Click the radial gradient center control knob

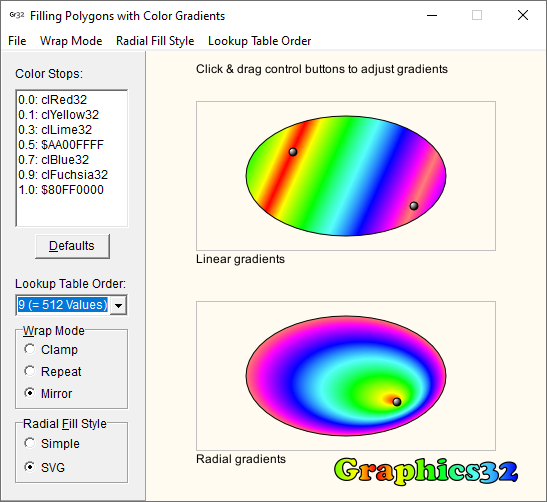point(397,402)
